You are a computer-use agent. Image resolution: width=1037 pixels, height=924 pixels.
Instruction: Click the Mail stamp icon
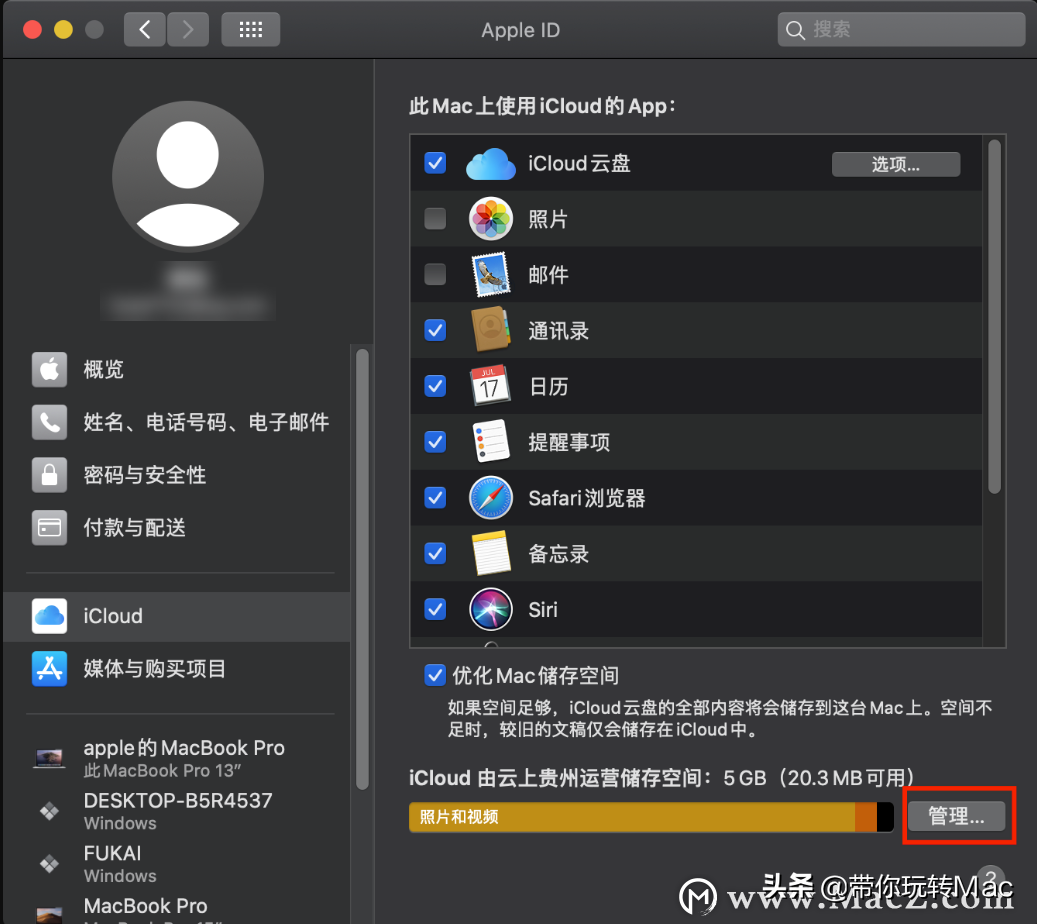(491, 274)
